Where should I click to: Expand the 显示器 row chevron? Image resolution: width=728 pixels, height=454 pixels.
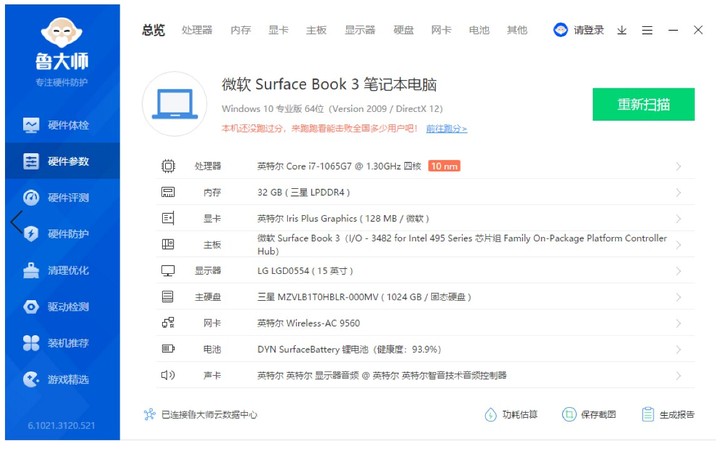tap(679, 271)
